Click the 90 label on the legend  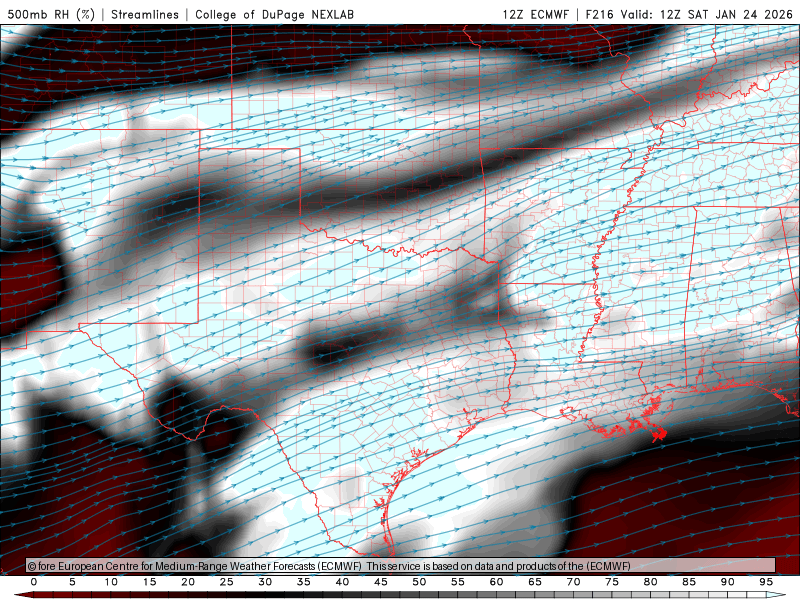tap(728, 582)
